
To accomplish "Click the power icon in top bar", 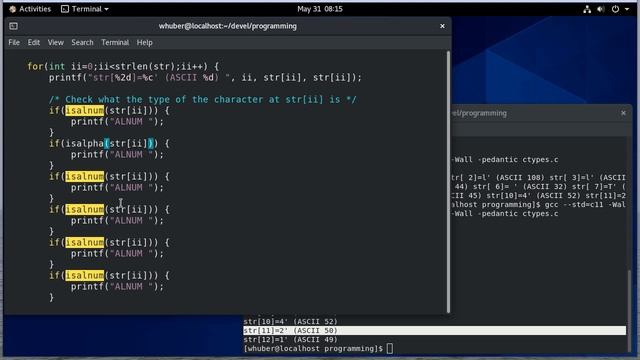I will pyautogui.click(x=615, y=9).
